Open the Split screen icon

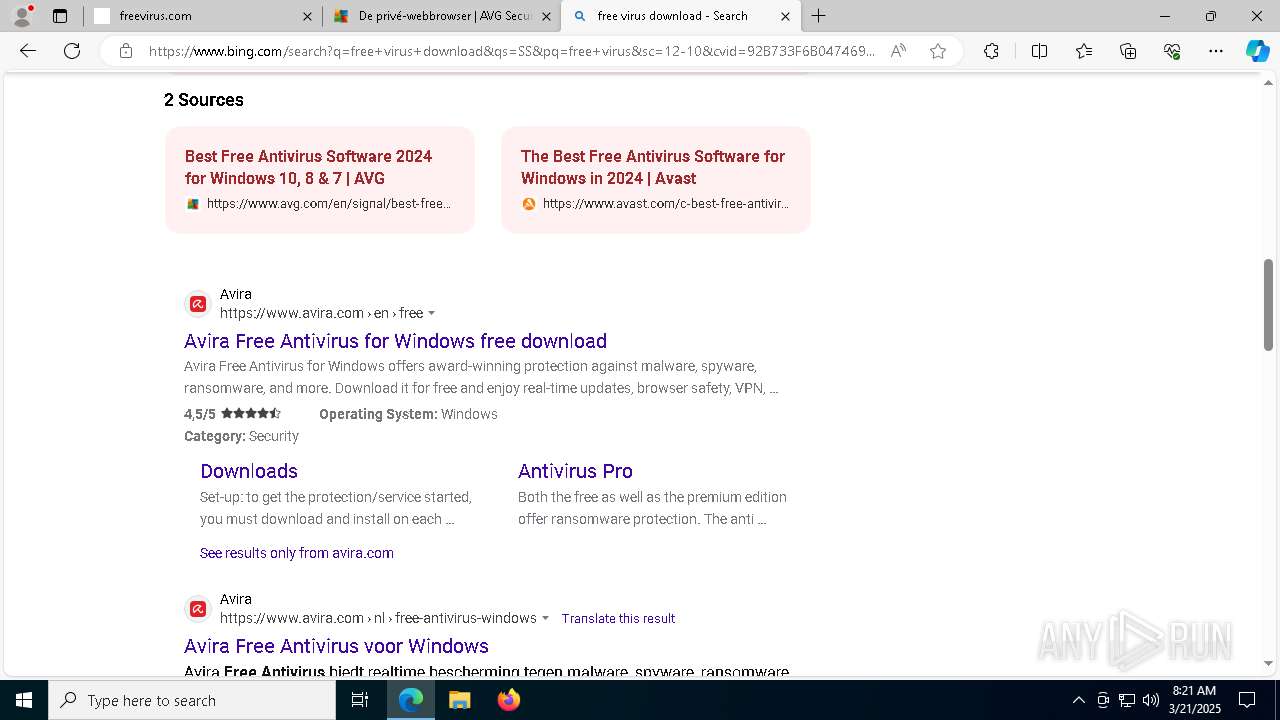point(1039,51)
